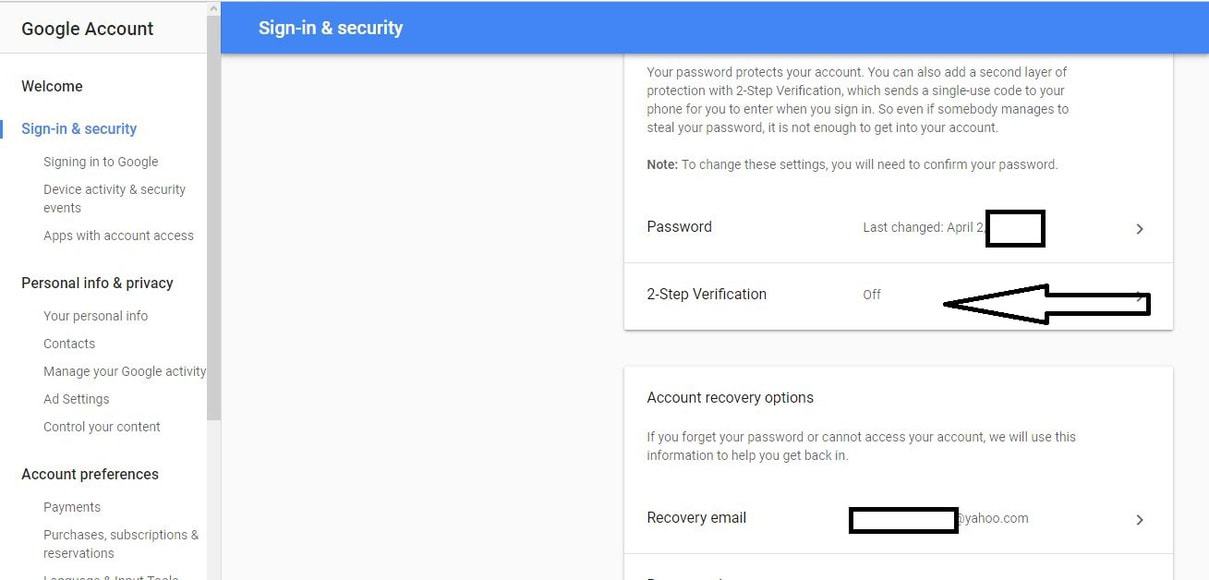View Apps with account access

tap(118, 235)
